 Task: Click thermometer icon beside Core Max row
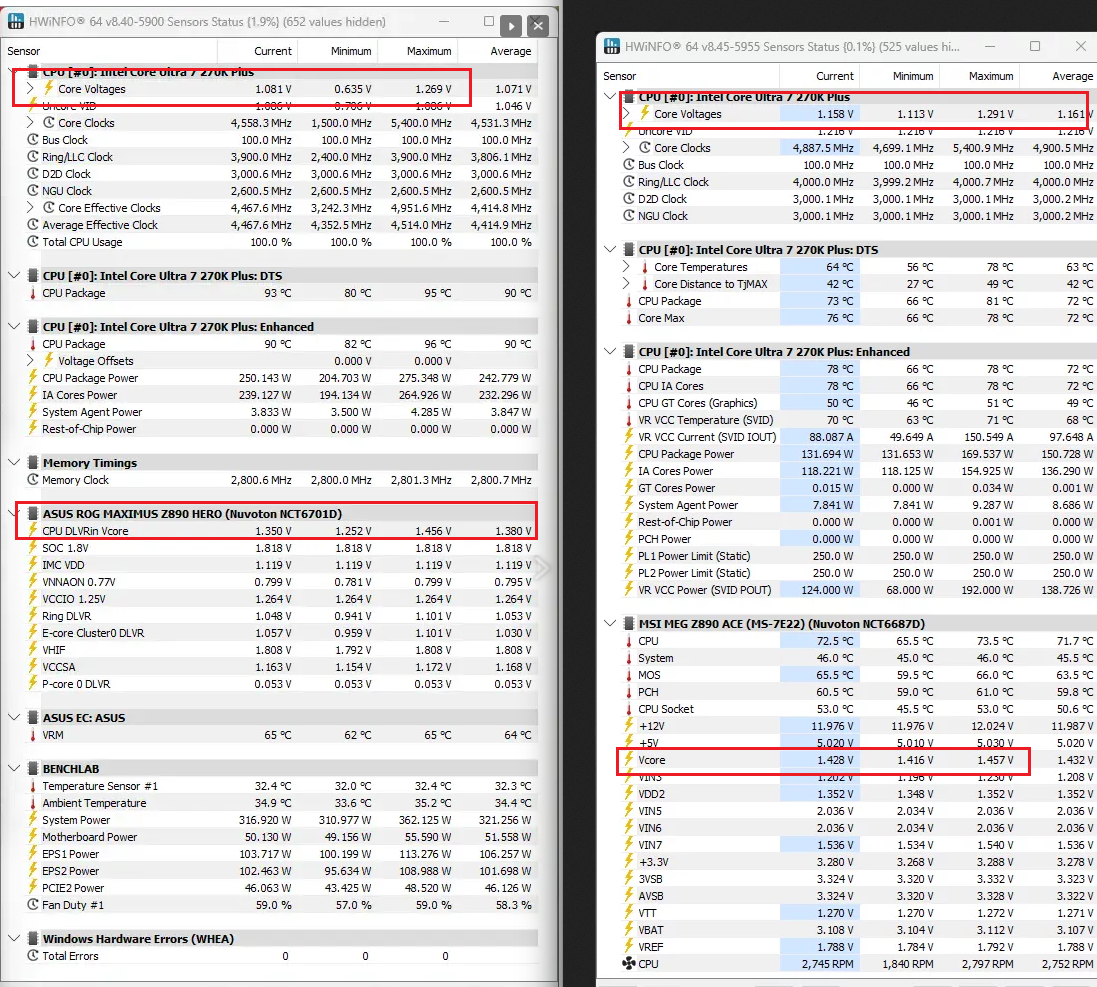(629, 318)
